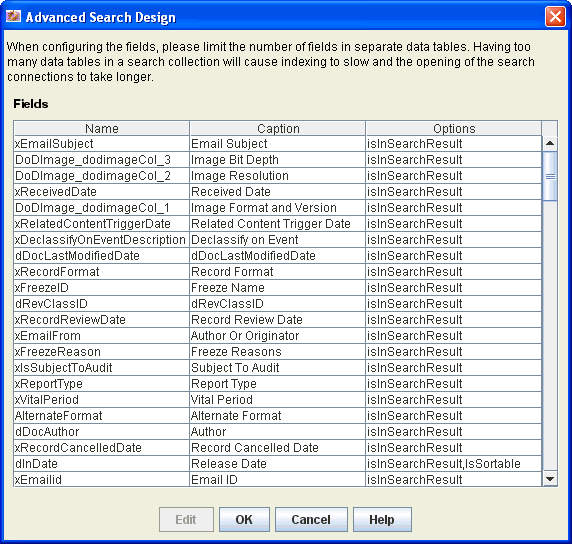This screenshot has height=544, width=572.
Task: Click Related Content Trigger Date caption
Action: coord(278,224)
